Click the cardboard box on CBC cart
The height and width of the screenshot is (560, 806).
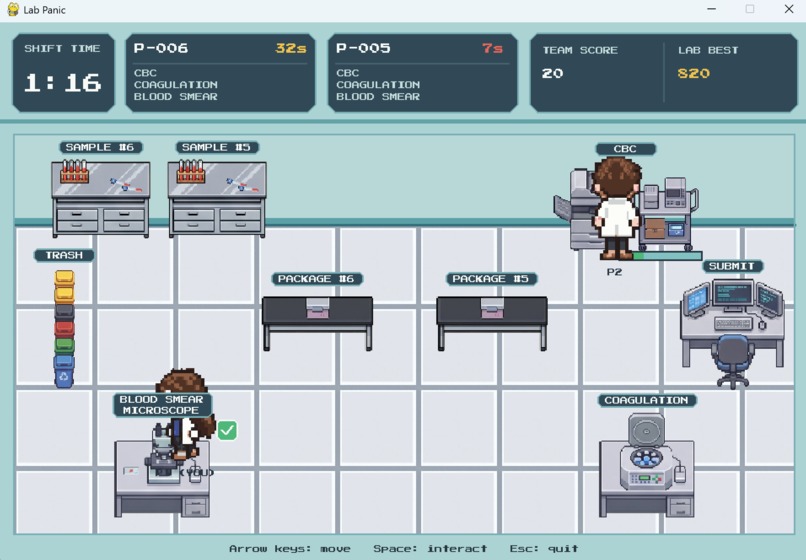click(655, 228)
